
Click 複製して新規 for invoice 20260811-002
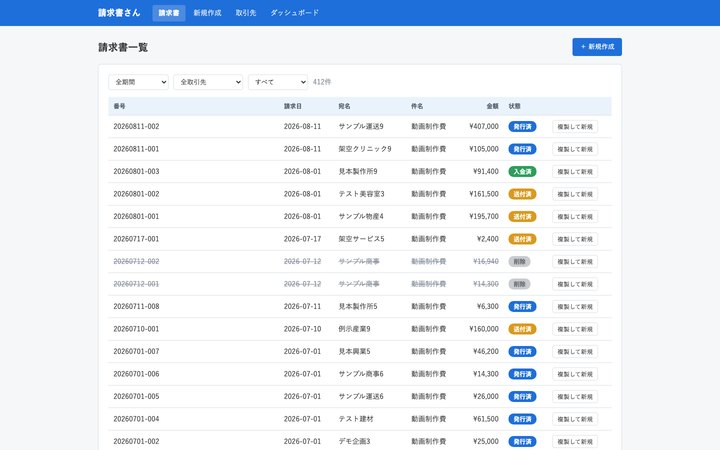pos(575,127)
